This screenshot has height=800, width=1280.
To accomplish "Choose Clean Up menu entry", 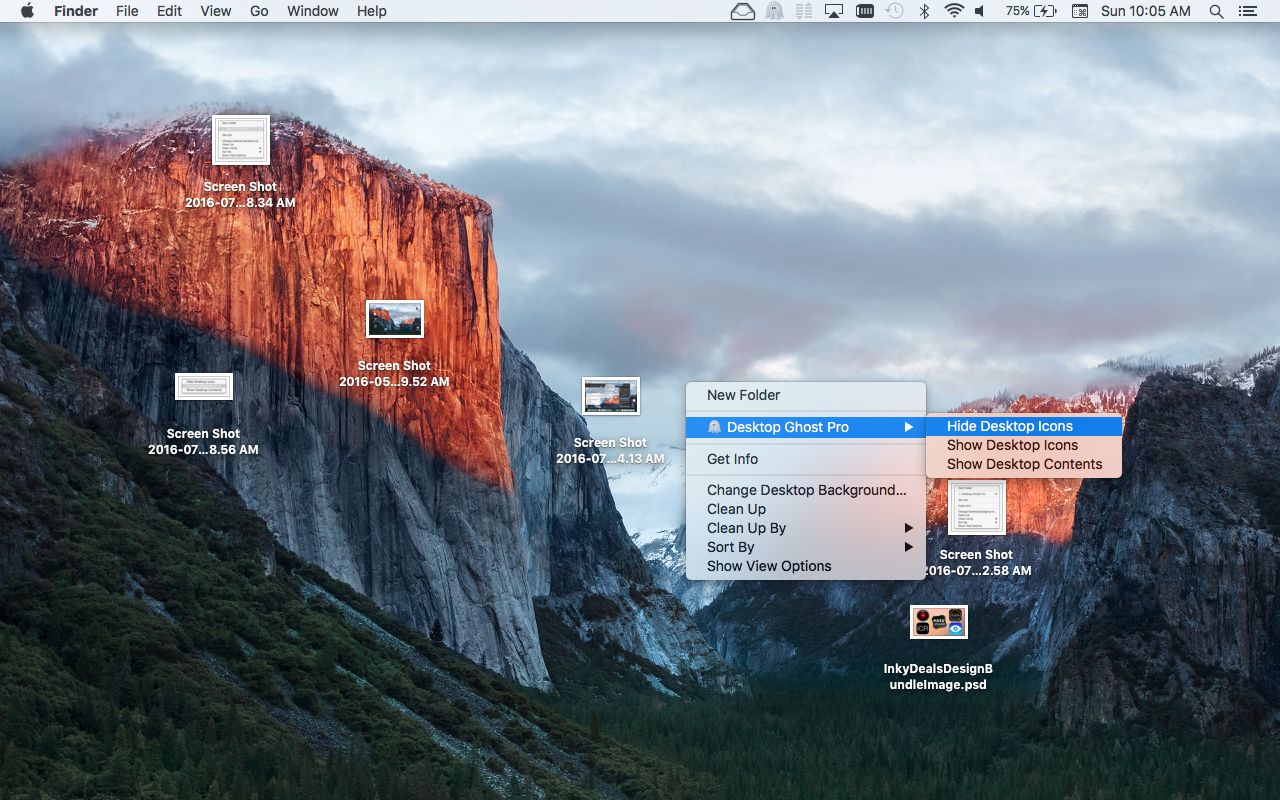I will (805, 509).
